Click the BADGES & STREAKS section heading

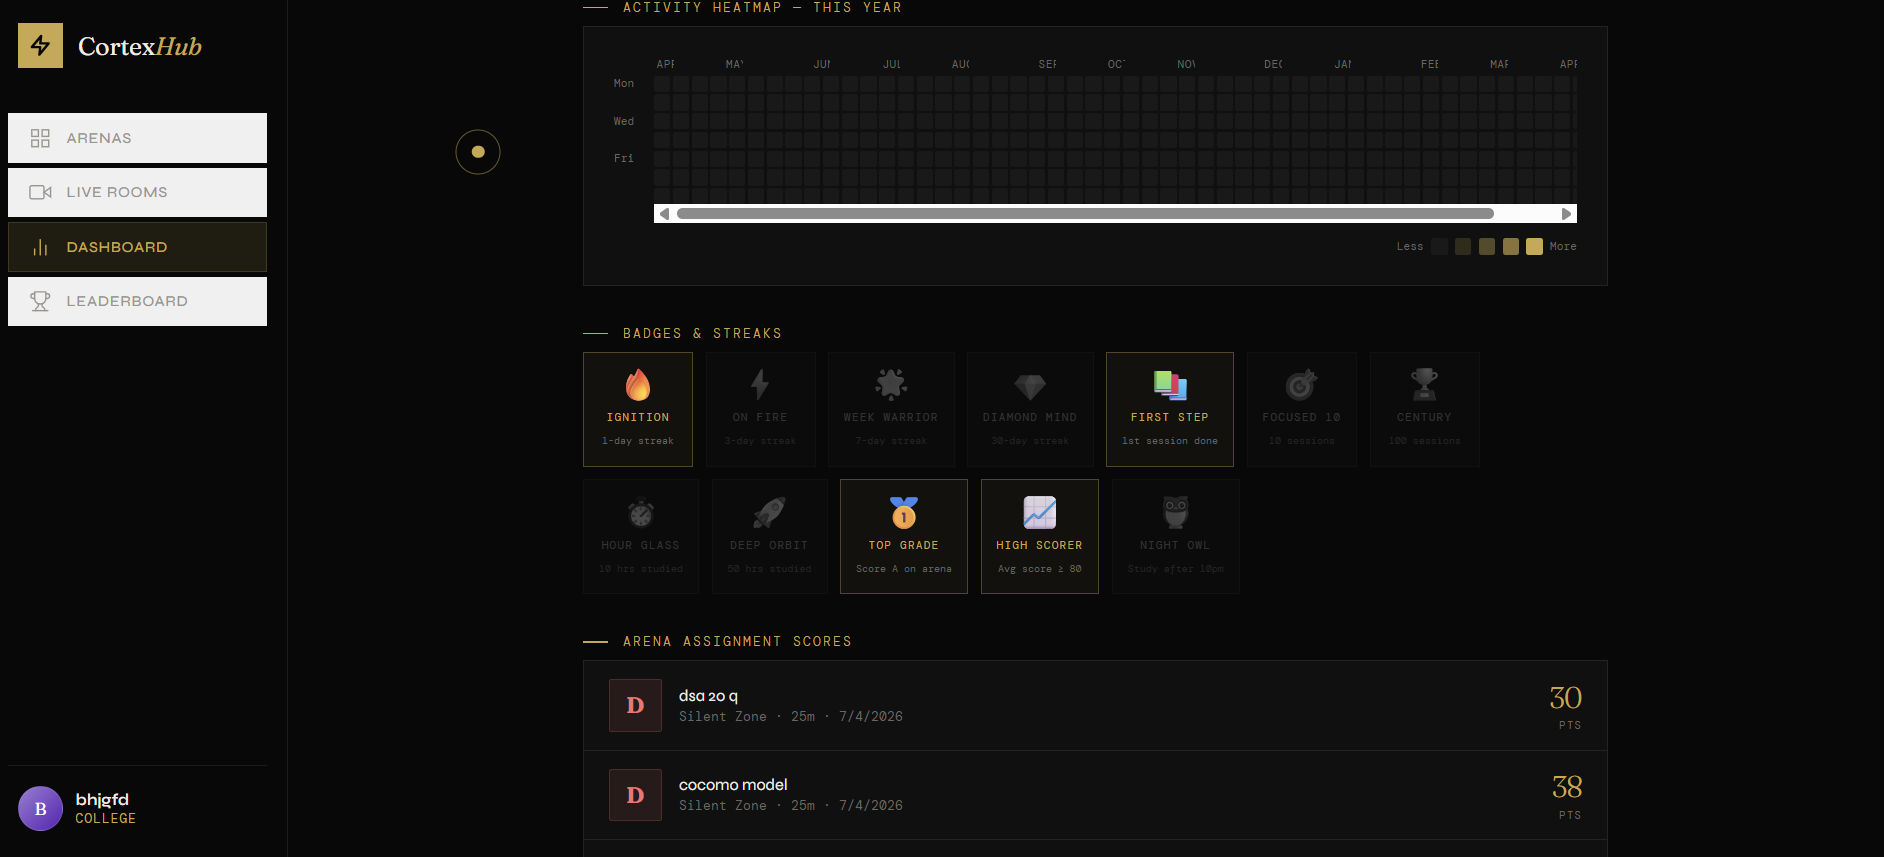coord(702,334)
